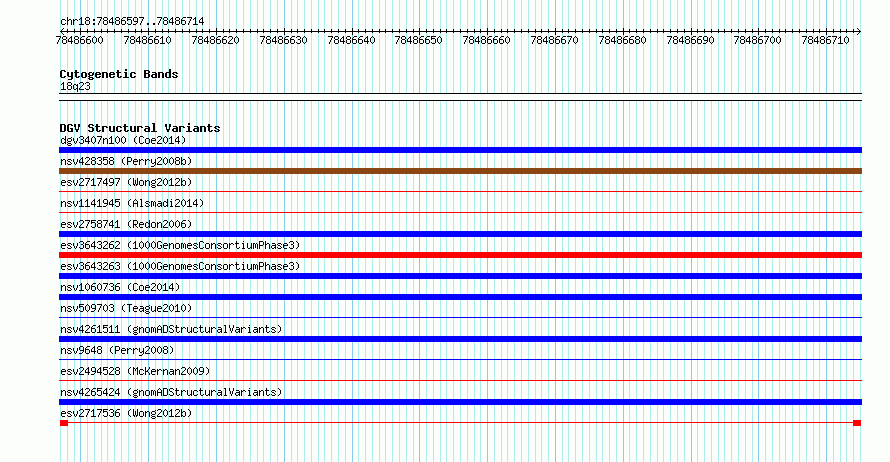Screen dimensions: 890x462
Task: Click the thin red line under esv2494528
Action: pos(460,381)
